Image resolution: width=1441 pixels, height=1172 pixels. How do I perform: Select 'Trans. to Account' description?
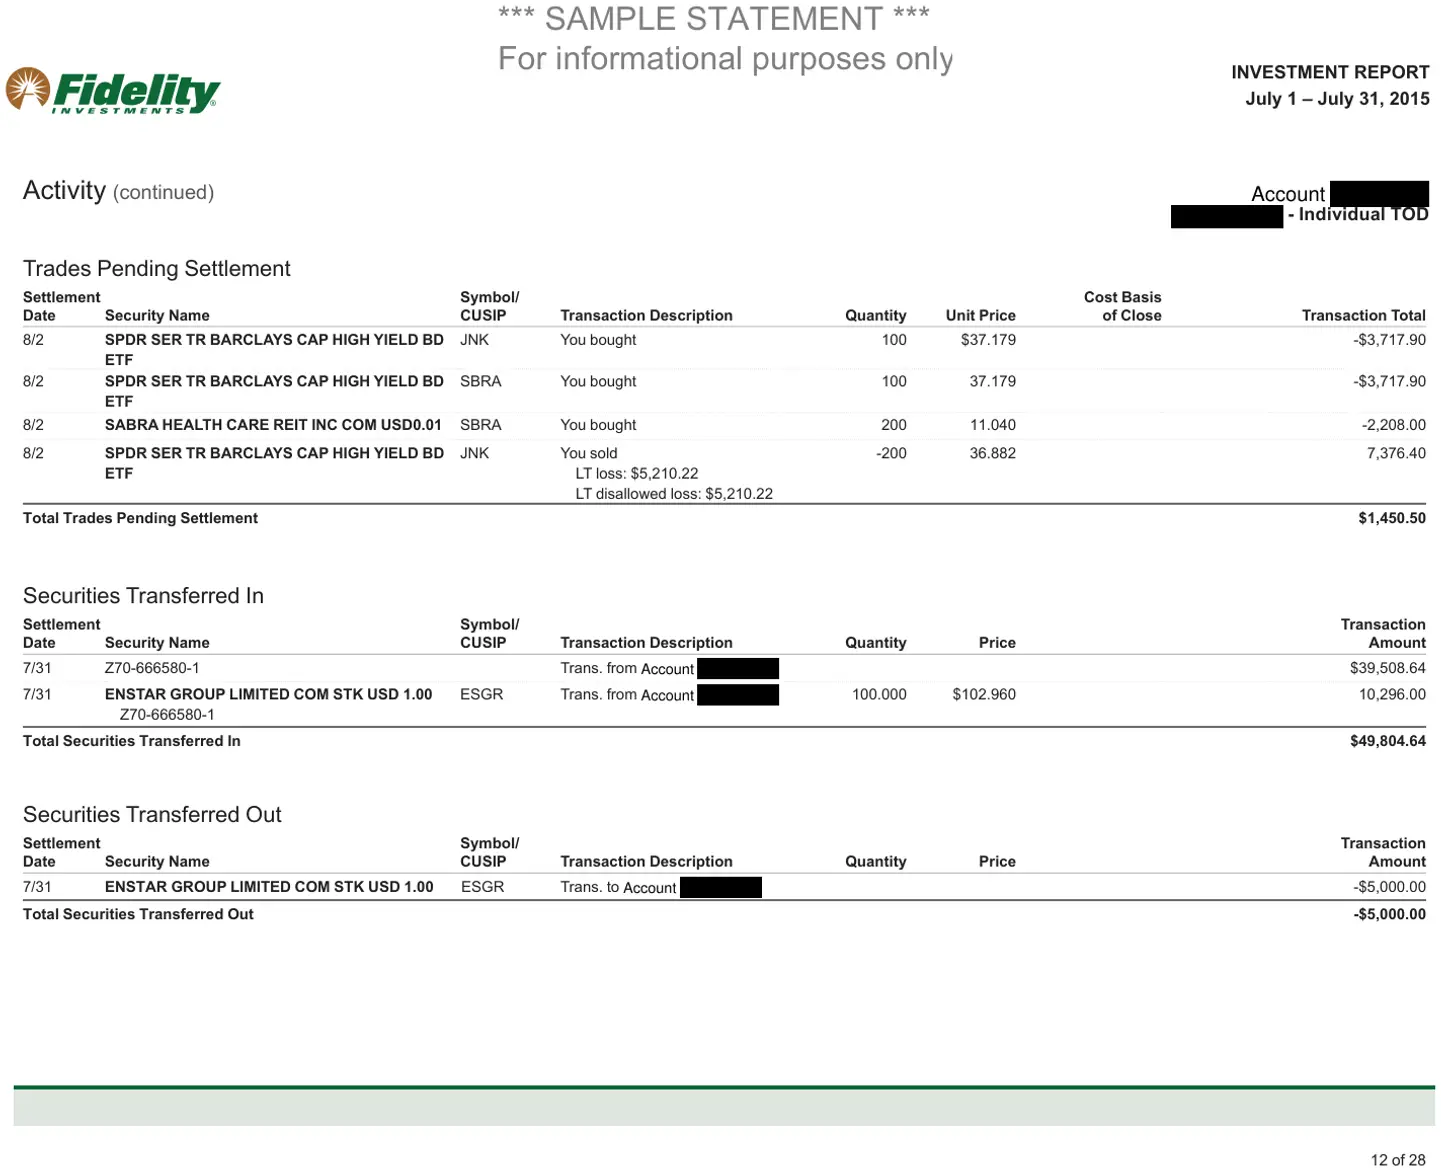pos(619,887)
